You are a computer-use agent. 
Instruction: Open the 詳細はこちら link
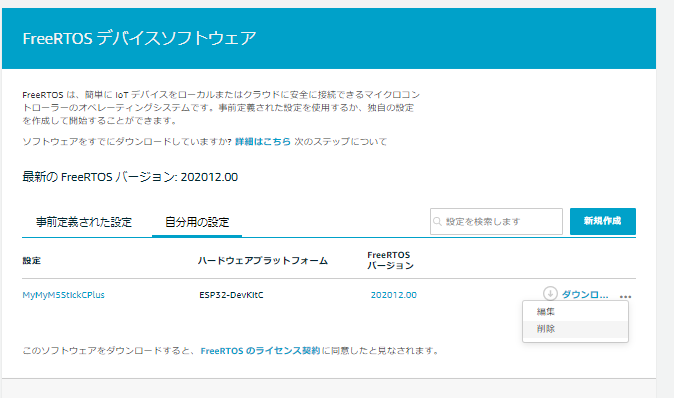pyautogui.click(x=263, y=141)
